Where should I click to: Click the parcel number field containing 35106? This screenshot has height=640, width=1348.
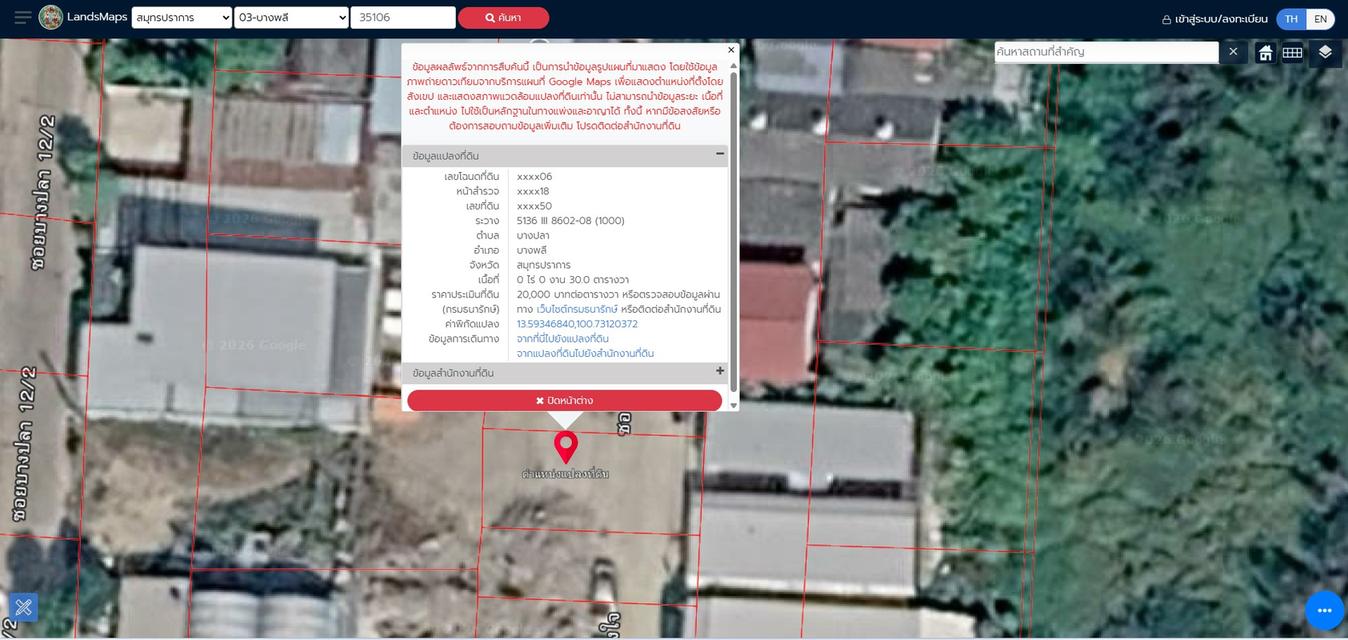pyautogui.click(x=402, y=18)
